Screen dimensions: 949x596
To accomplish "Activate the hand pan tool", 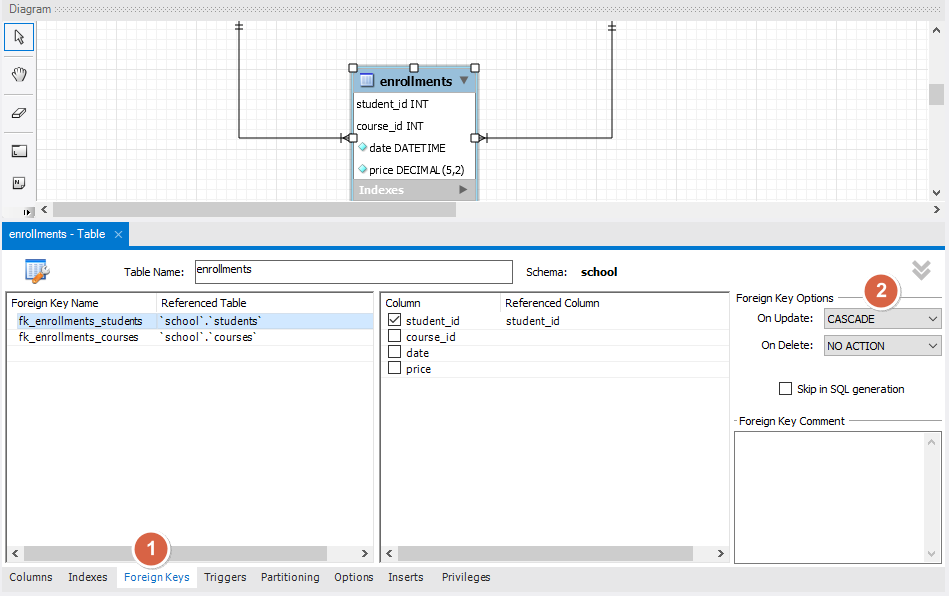I will [x=19, y=75].
